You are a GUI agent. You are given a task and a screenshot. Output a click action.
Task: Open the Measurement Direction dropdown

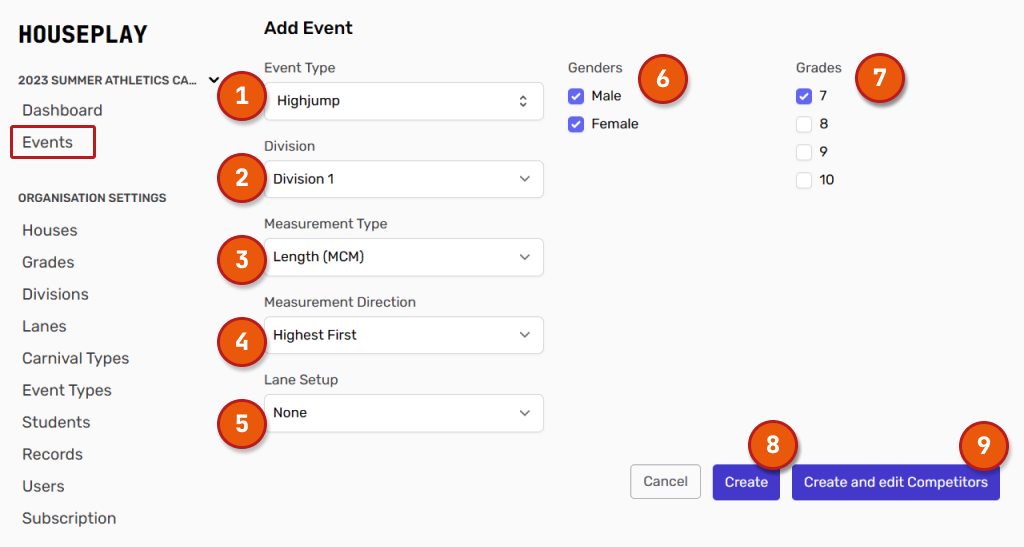click(404, 335)
